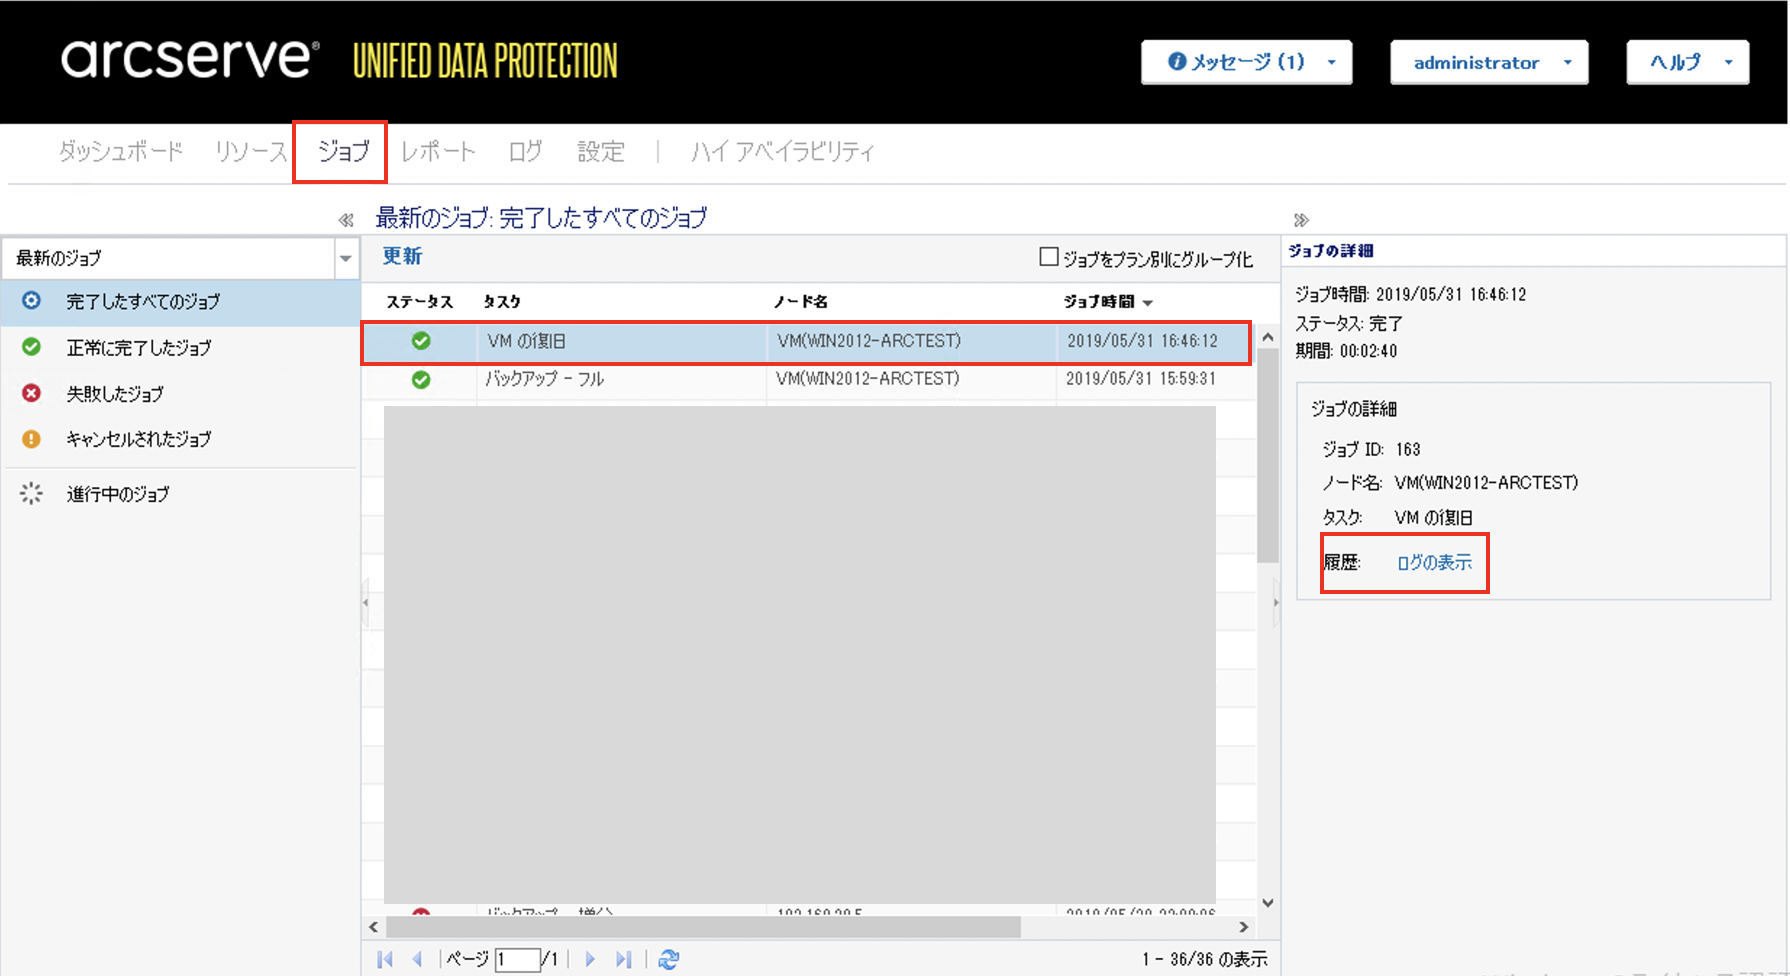Open the メッセージ (1) dropdown

click(1247, 62)
